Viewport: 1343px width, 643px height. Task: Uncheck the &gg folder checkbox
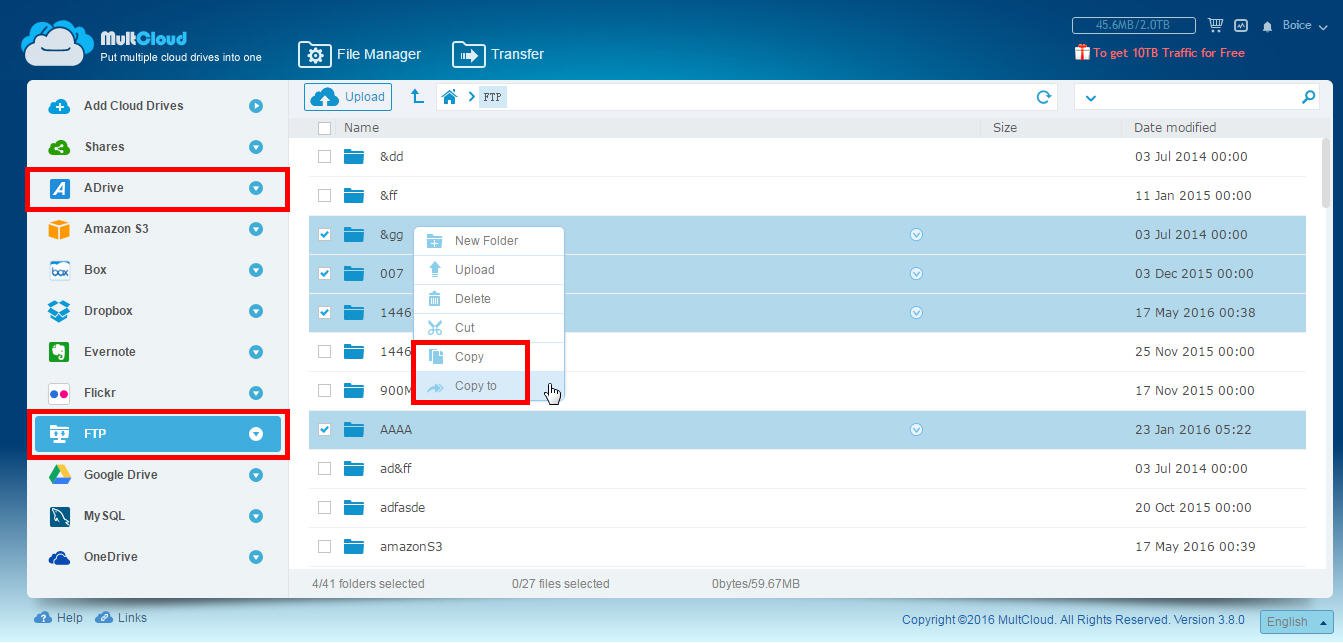324,234
